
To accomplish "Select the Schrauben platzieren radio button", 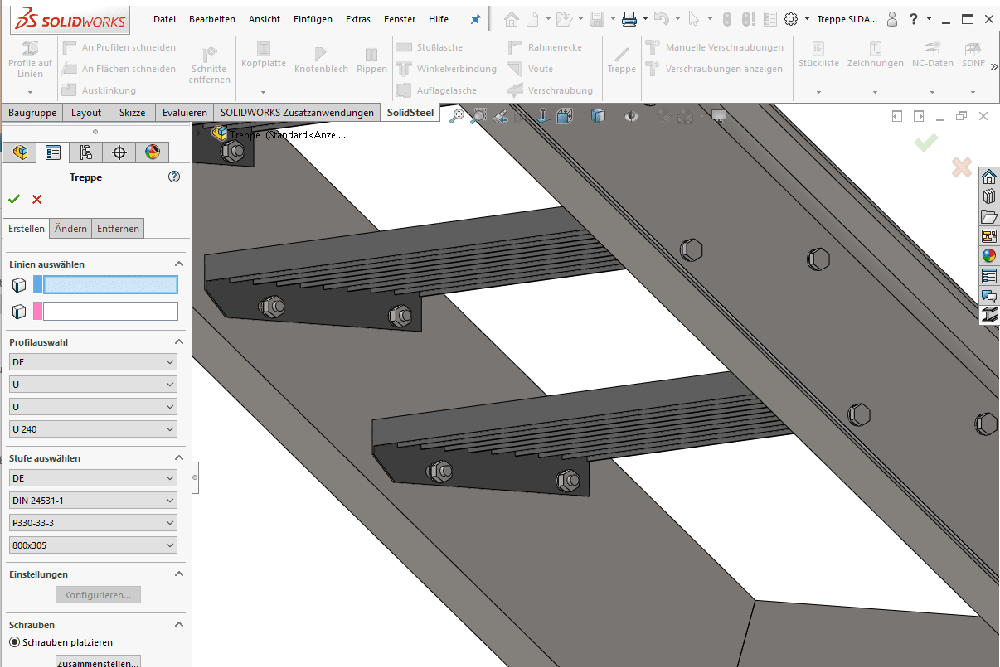I will 14,642.
